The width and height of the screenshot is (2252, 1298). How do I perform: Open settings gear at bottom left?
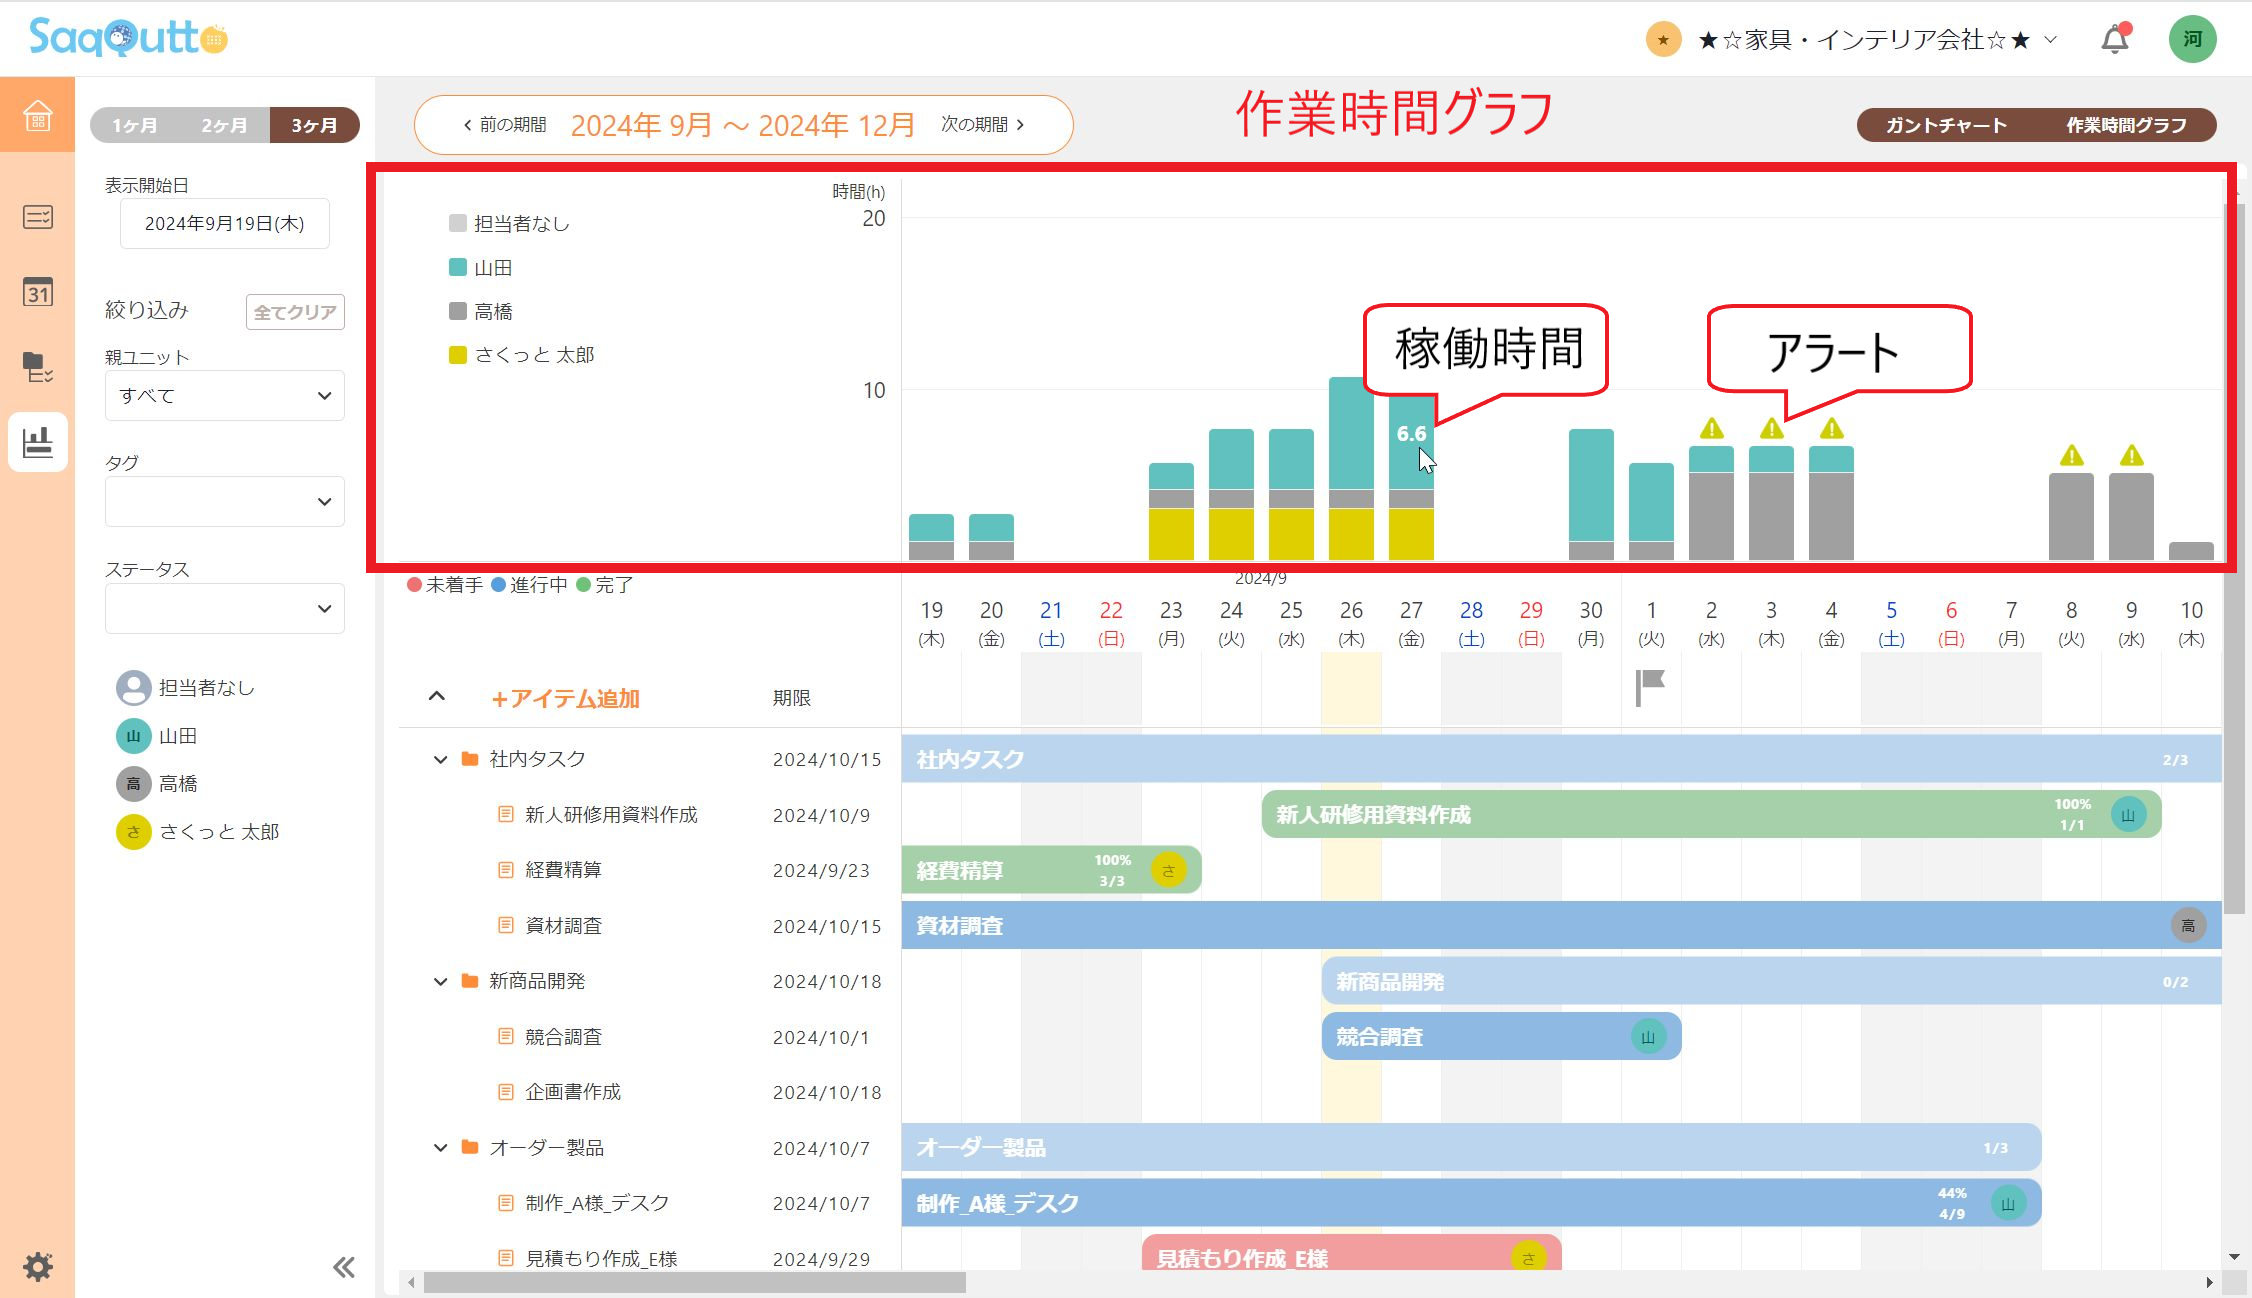pyautogui.click(x=37, y=1266)
